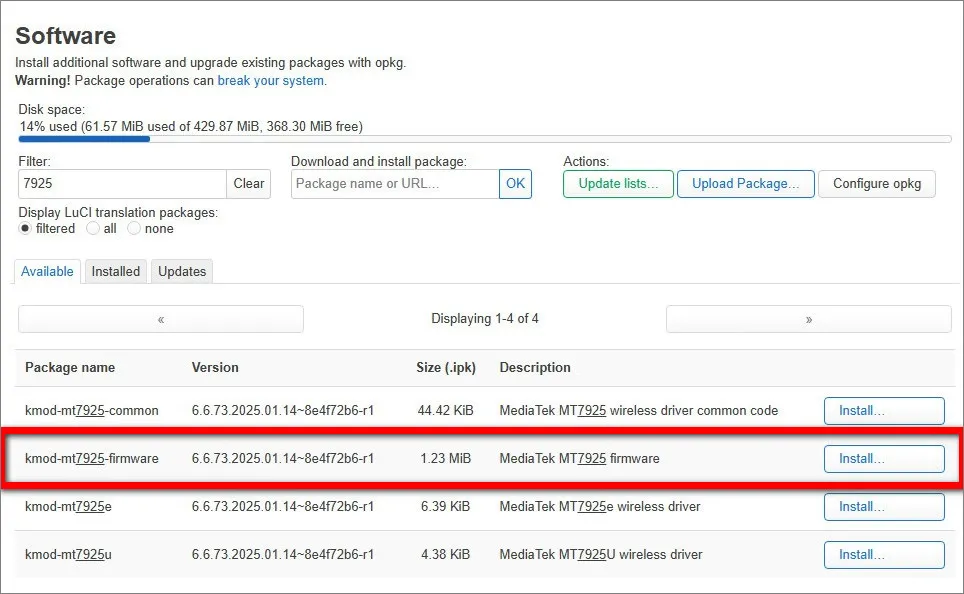Image resolution: width=964 pixels, height=594 pixels.
Task: Click the Clear filter button
Action: 249,184
